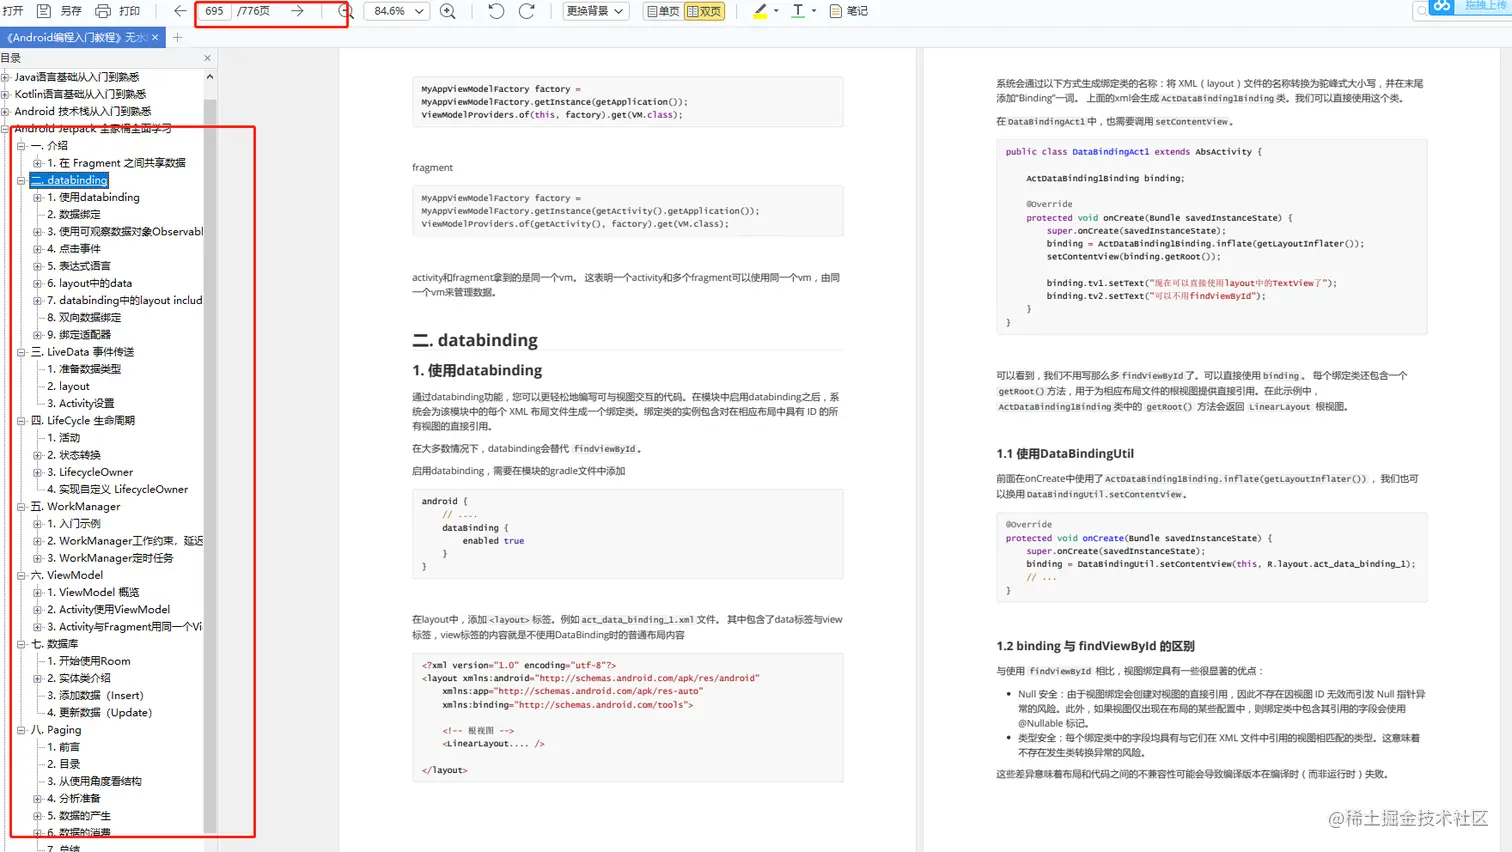Add a new tab with plus icon
Screen dimensions: 1512x852
(x=177, y=37)
